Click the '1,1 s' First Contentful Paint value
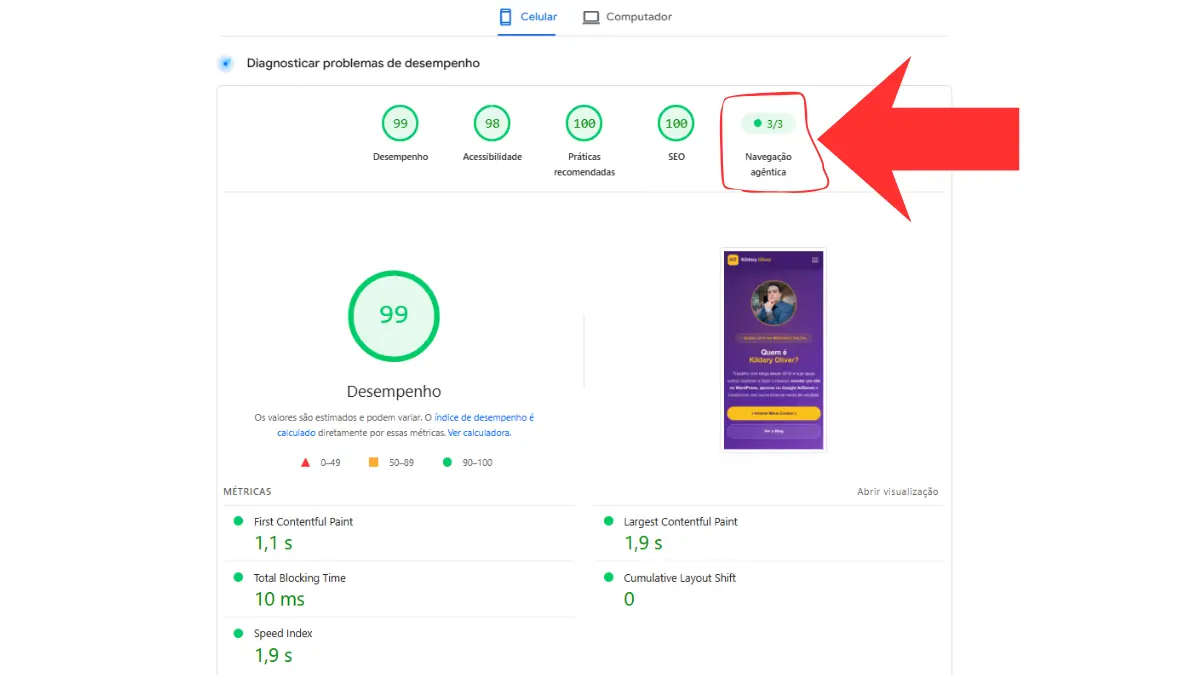 tap(274, 543)
